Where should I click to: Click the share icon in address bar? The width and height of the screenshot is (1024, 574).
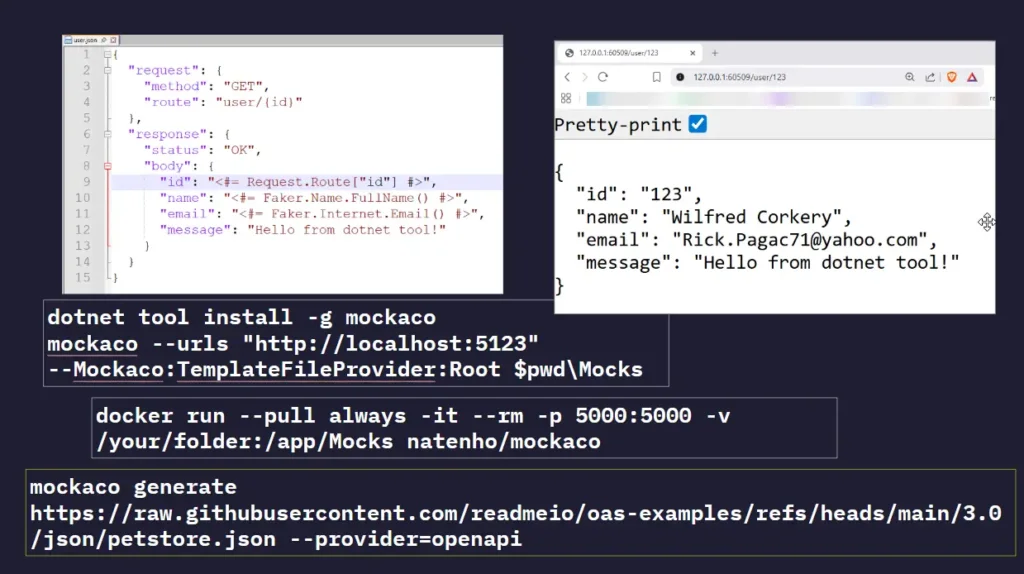[x=930, y=77]
